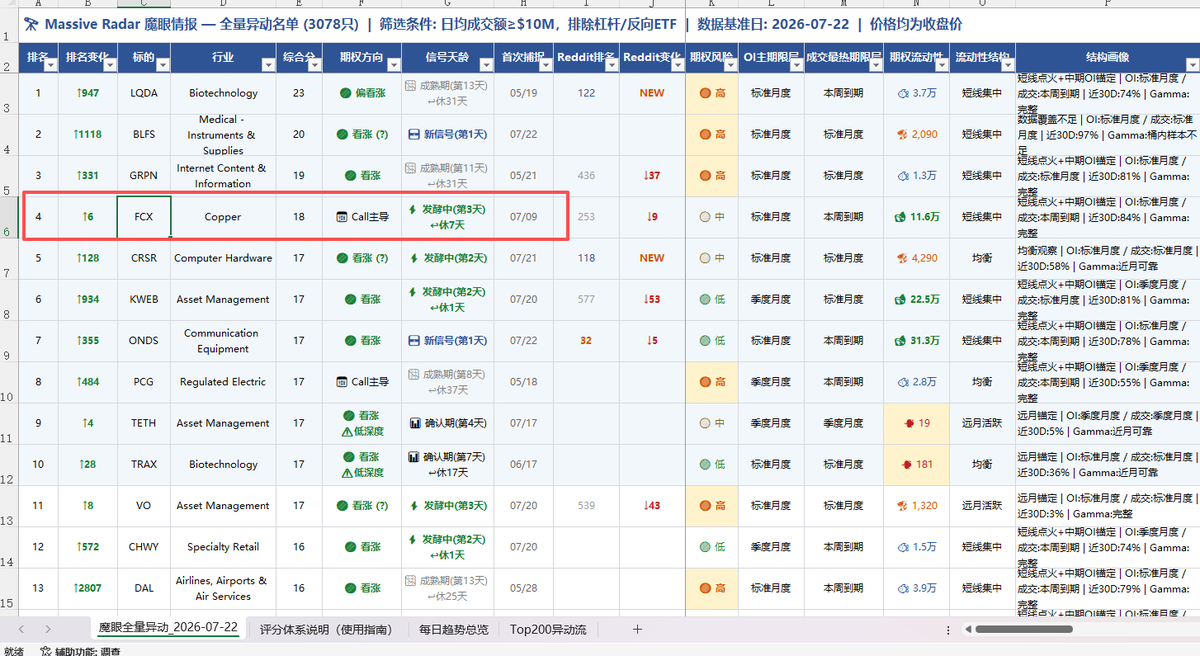Open the 标的 column filter dropdown
This screenshot has height=656, width=1200.
point(162,65)
